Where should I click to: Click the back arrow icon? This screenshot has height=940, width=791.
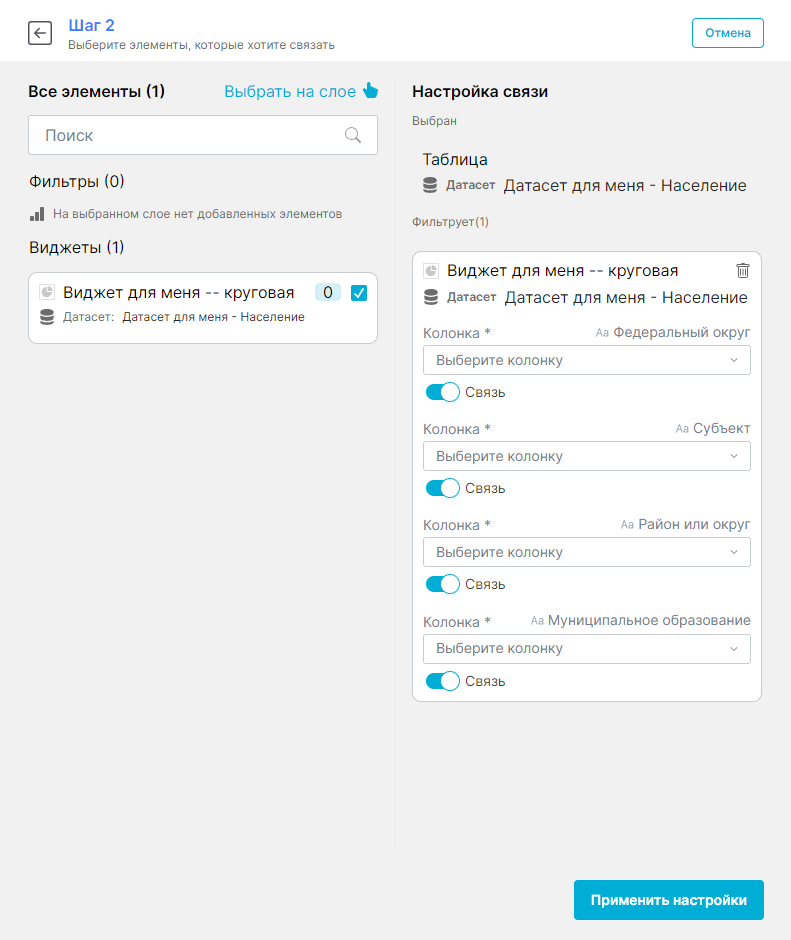tap(40, 33)
